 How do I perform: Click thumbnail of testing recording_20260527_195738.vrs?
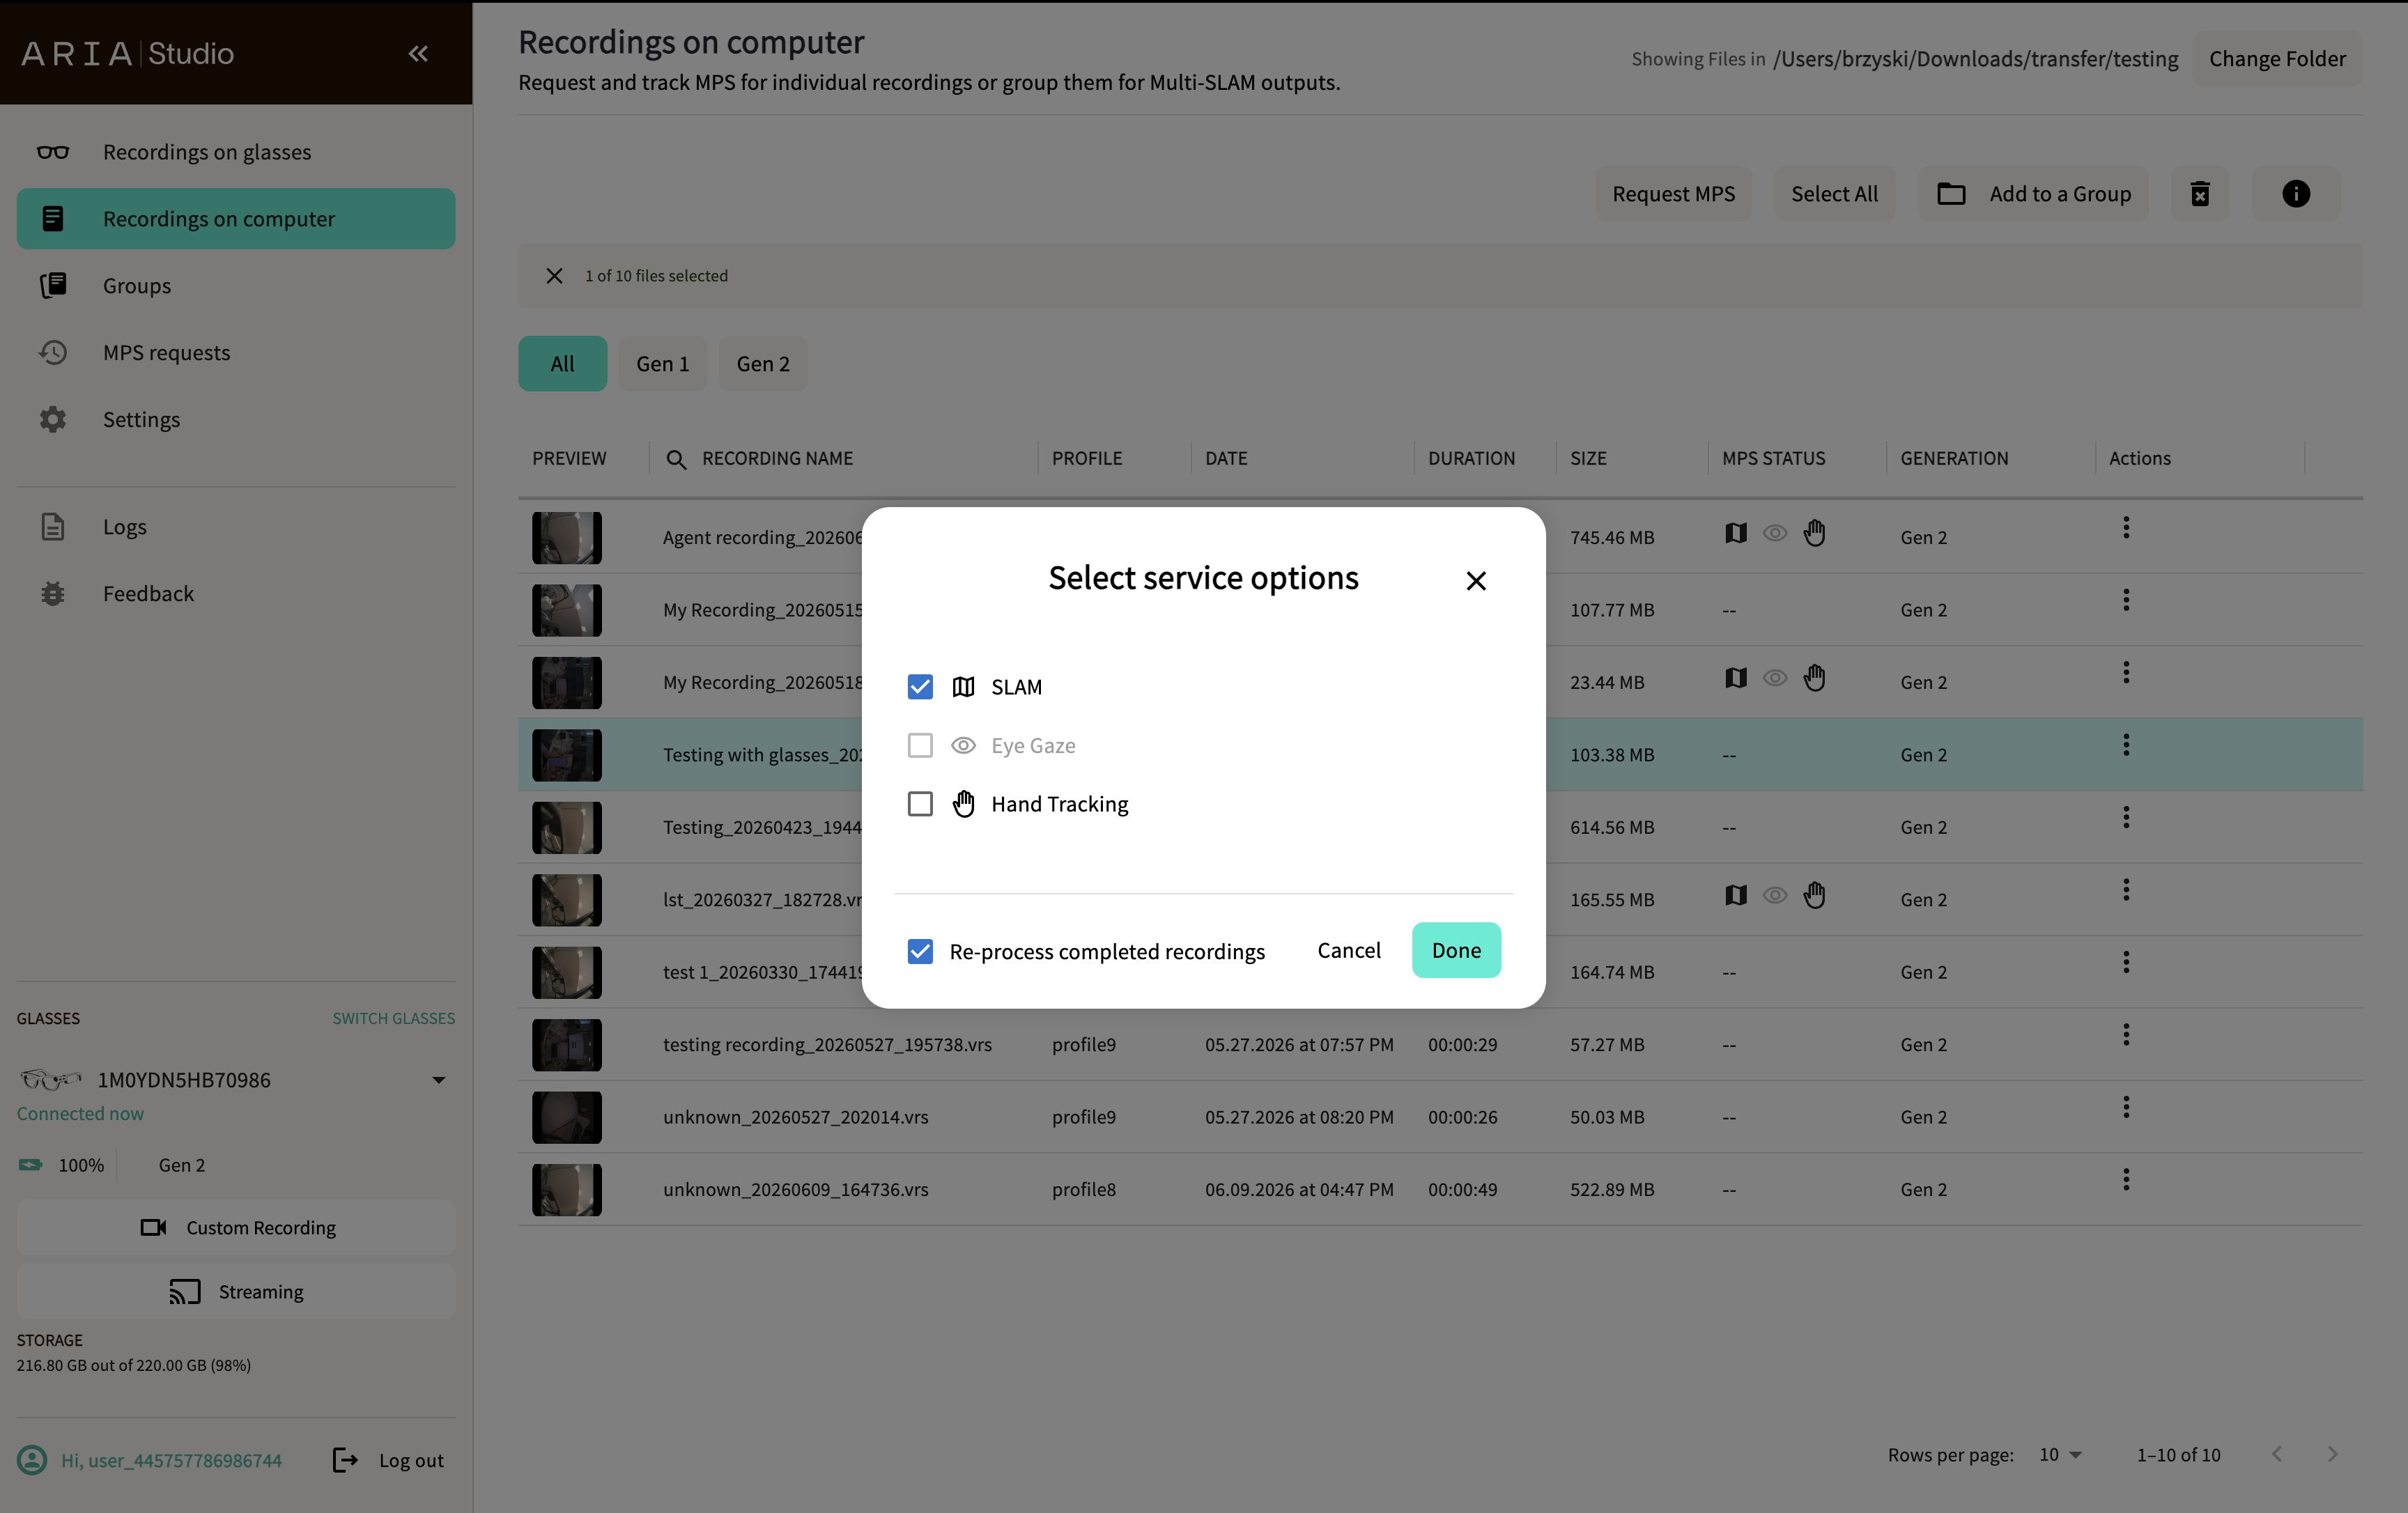[x=566, y=1045]
